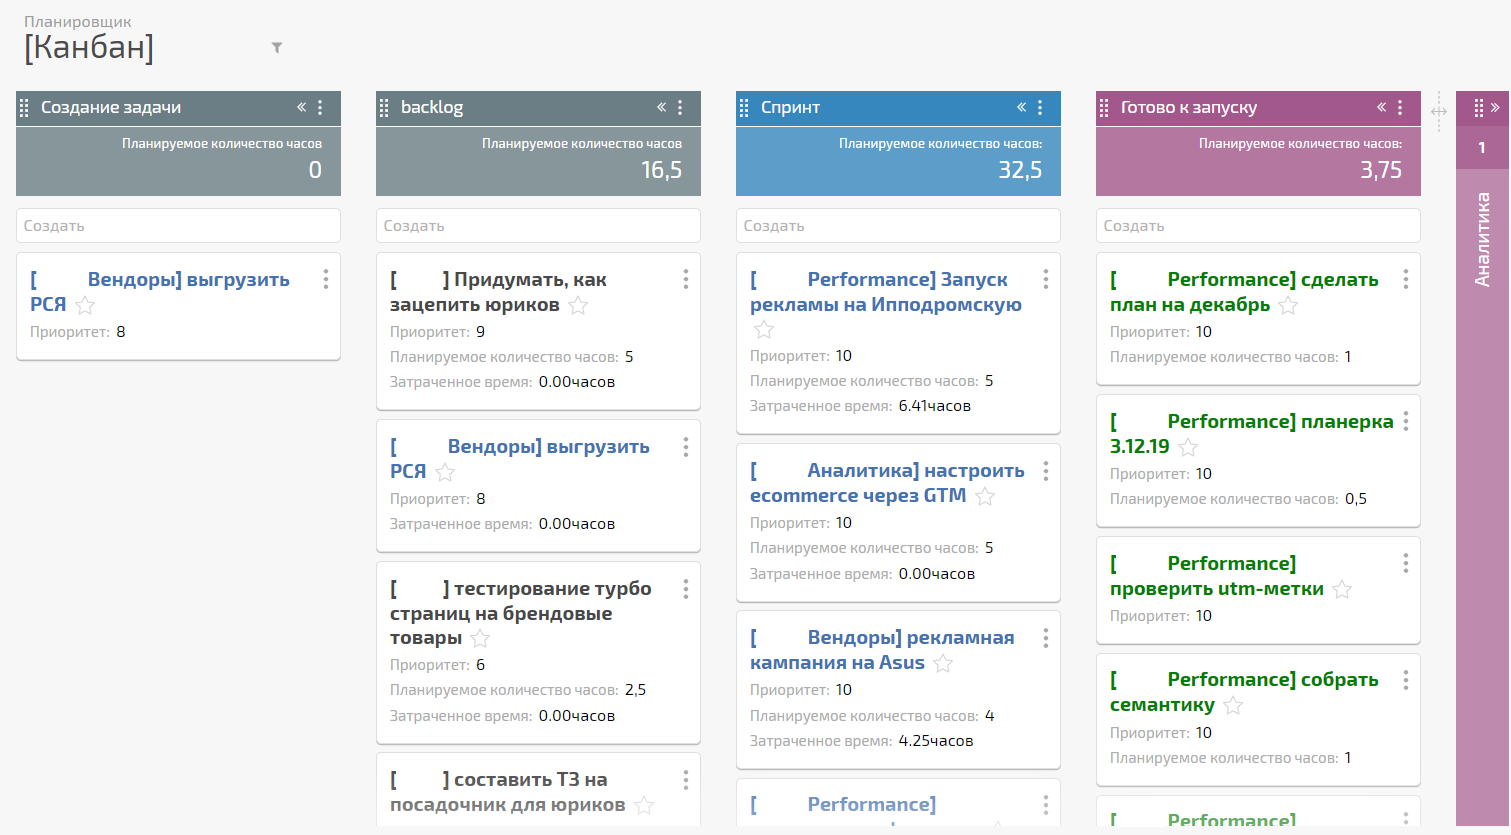The height and width of the screenshot is (835, 1511).
Task: Click drag handle of Создание задачи column
Action: click(25, 108)
